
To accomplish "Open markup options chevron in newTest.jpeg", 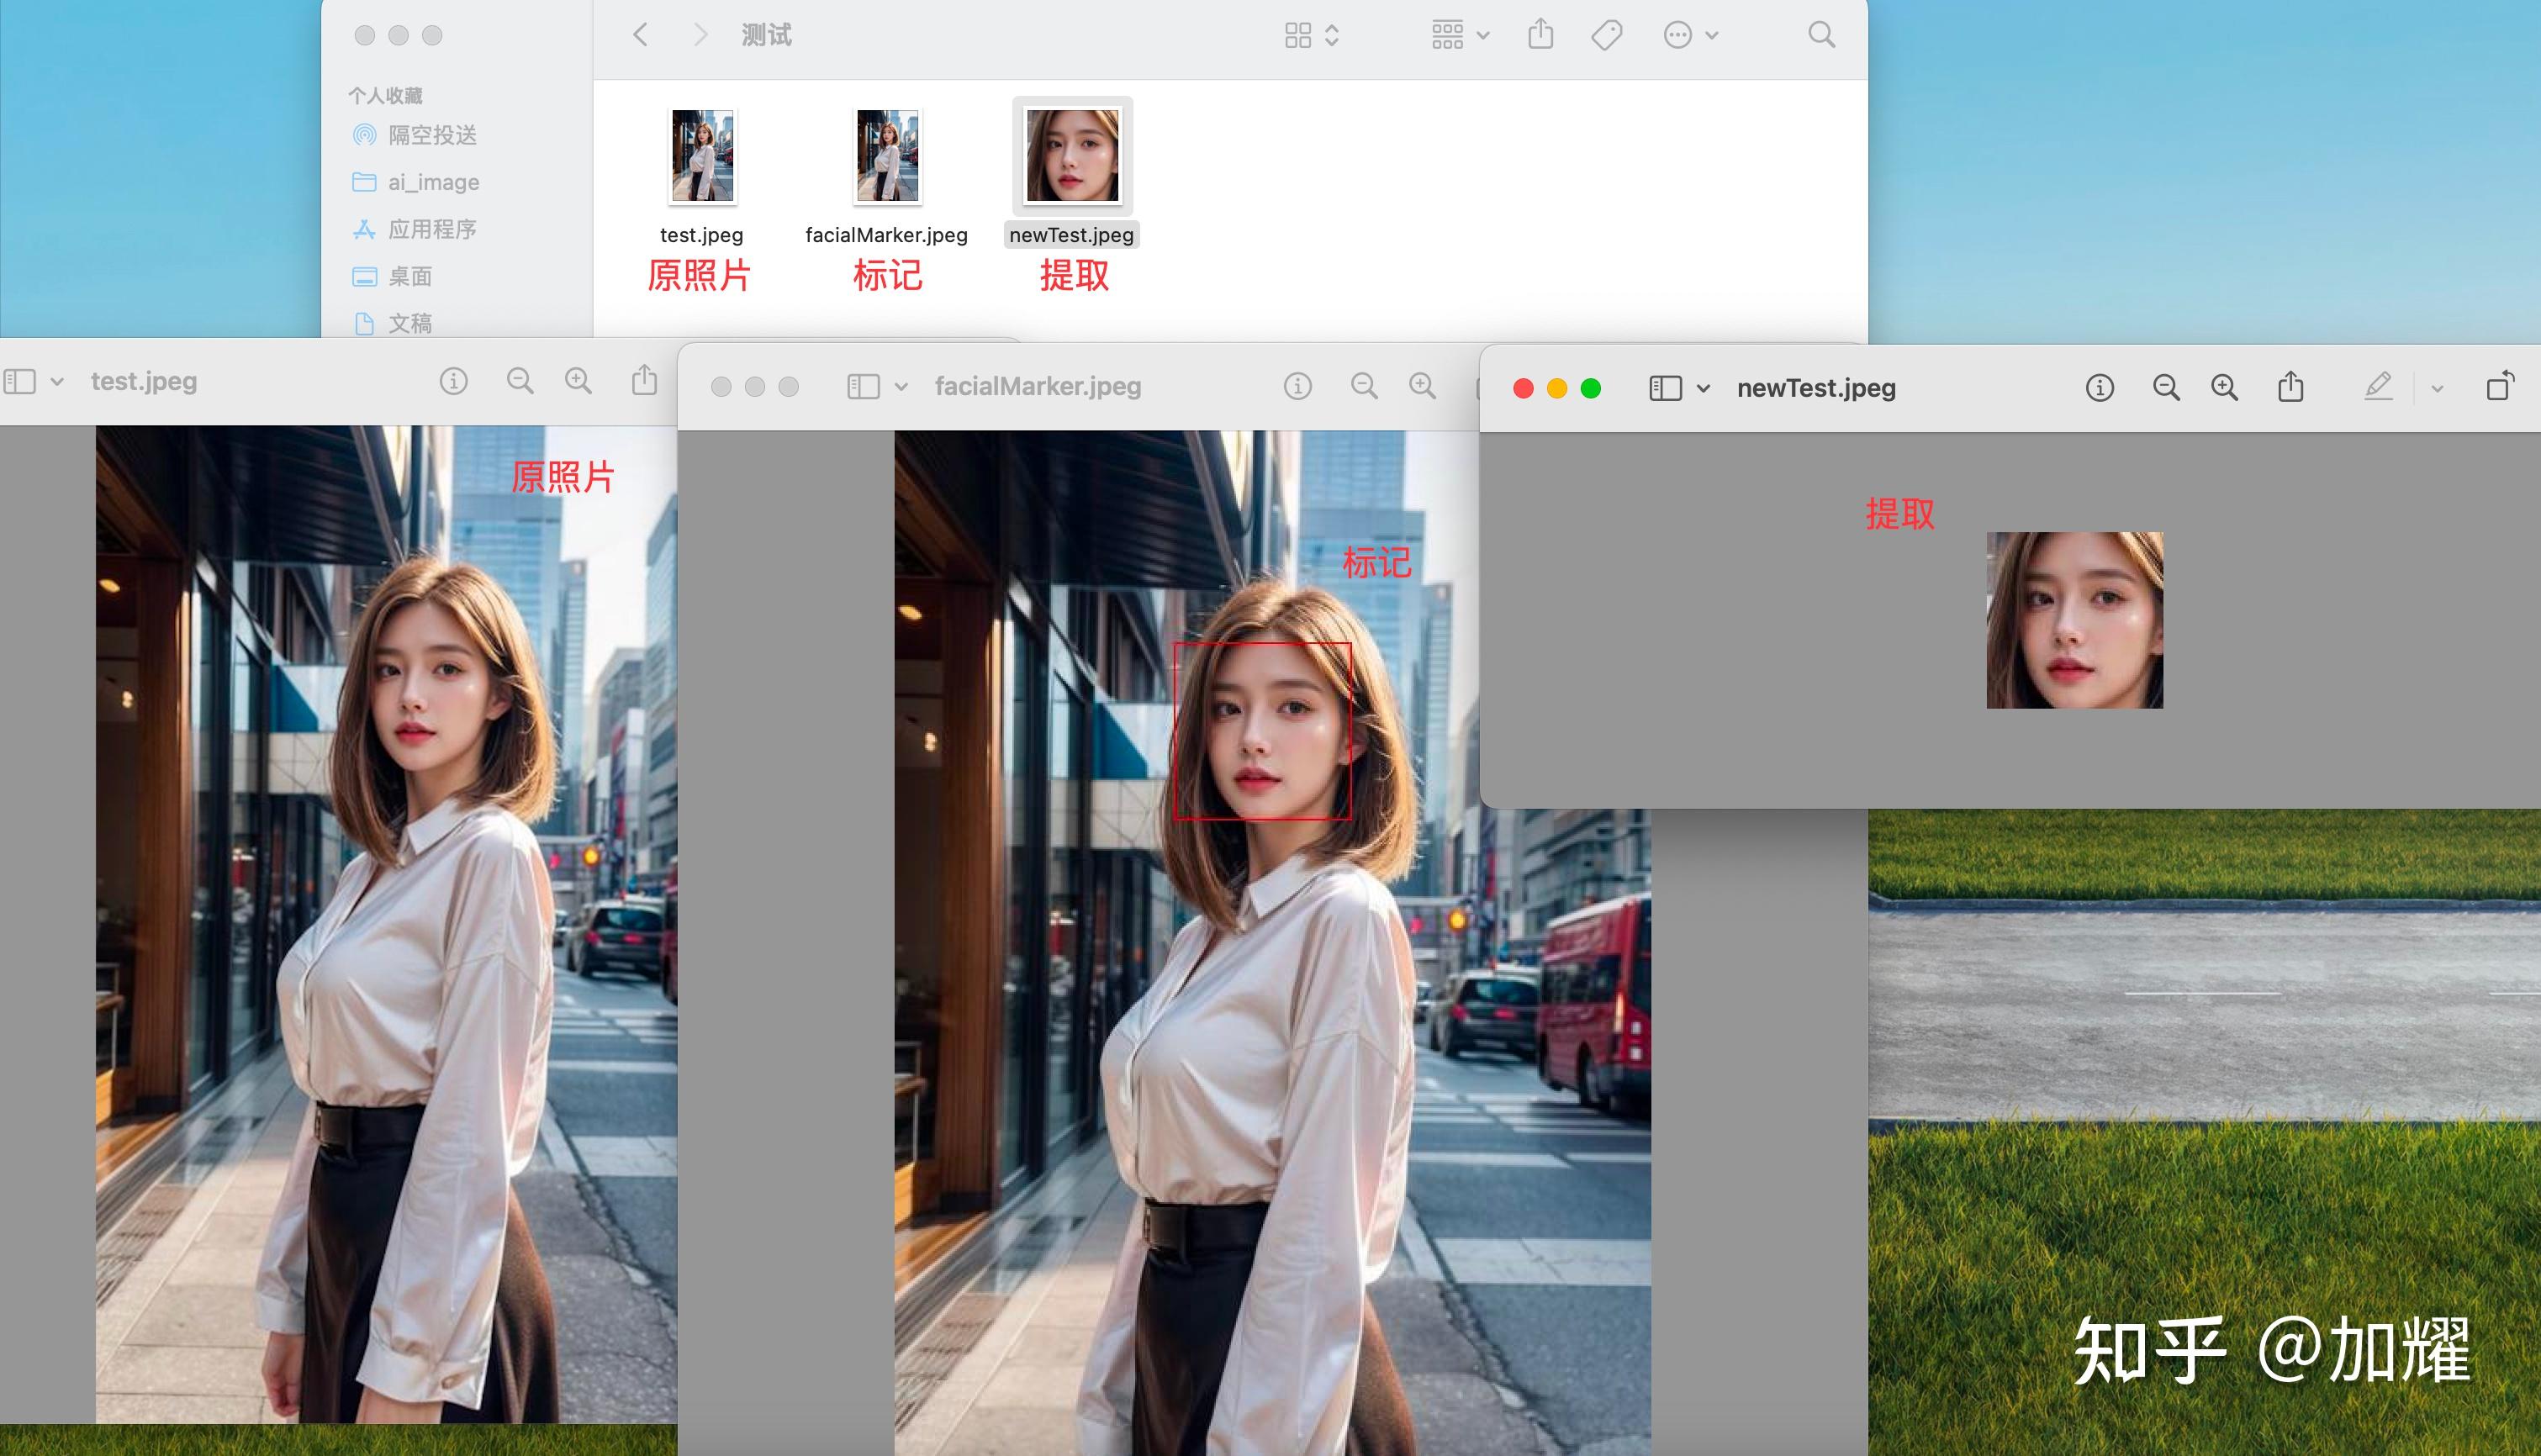I will (2437, 388).
